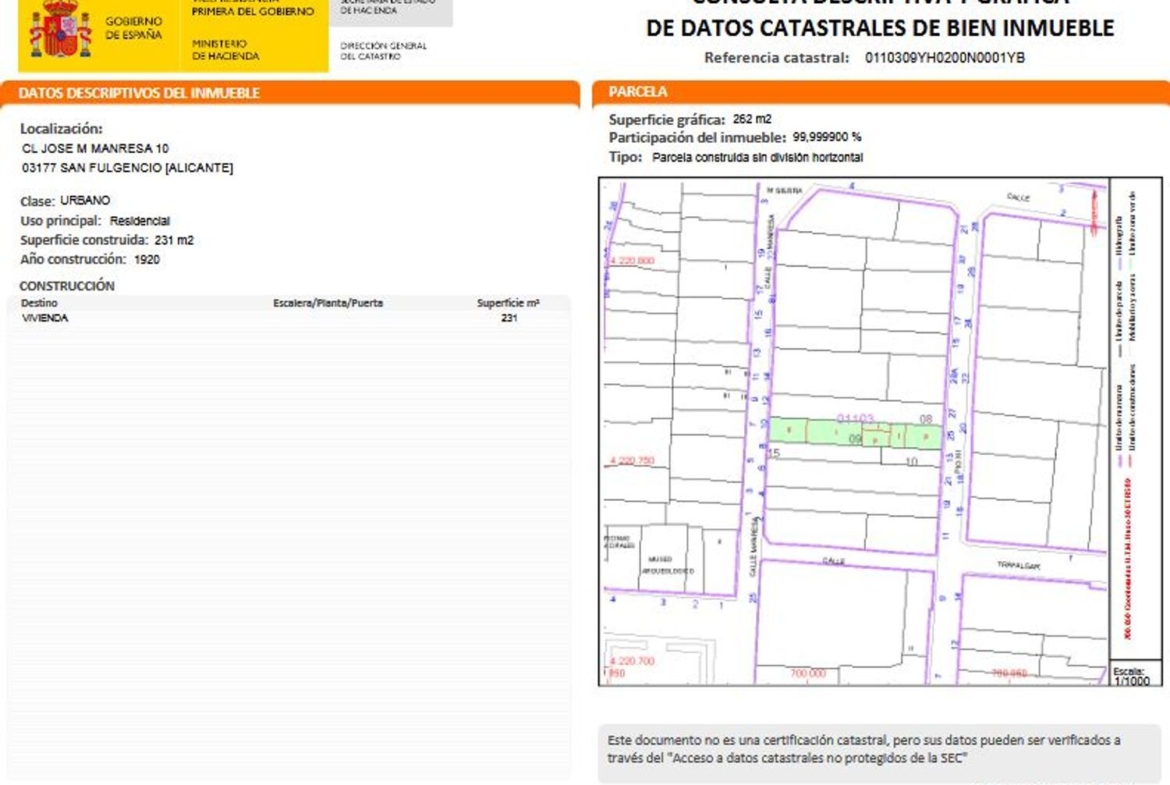Screen dimensions: 1170x785
Task: Click the 4.220.750 coordinate label on map
Action: point(631,461)
